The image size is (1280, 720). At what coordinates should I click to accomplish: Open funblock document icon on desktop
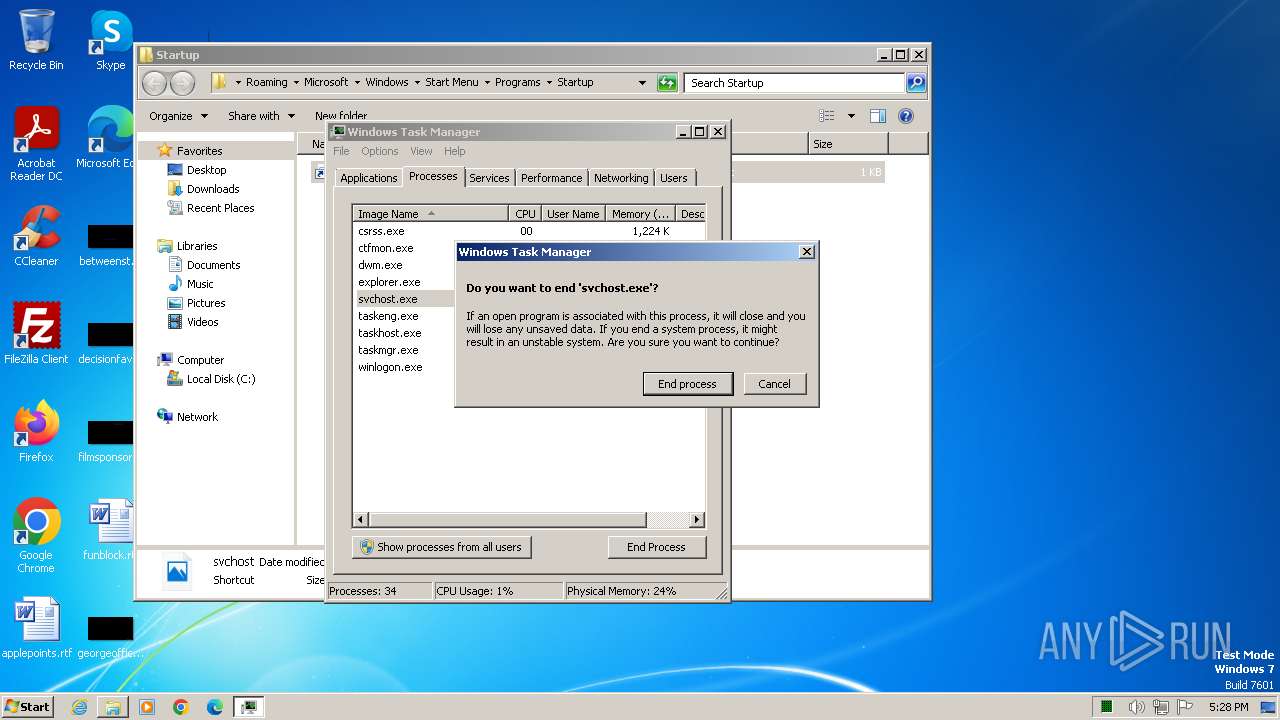tap(110, 530)
